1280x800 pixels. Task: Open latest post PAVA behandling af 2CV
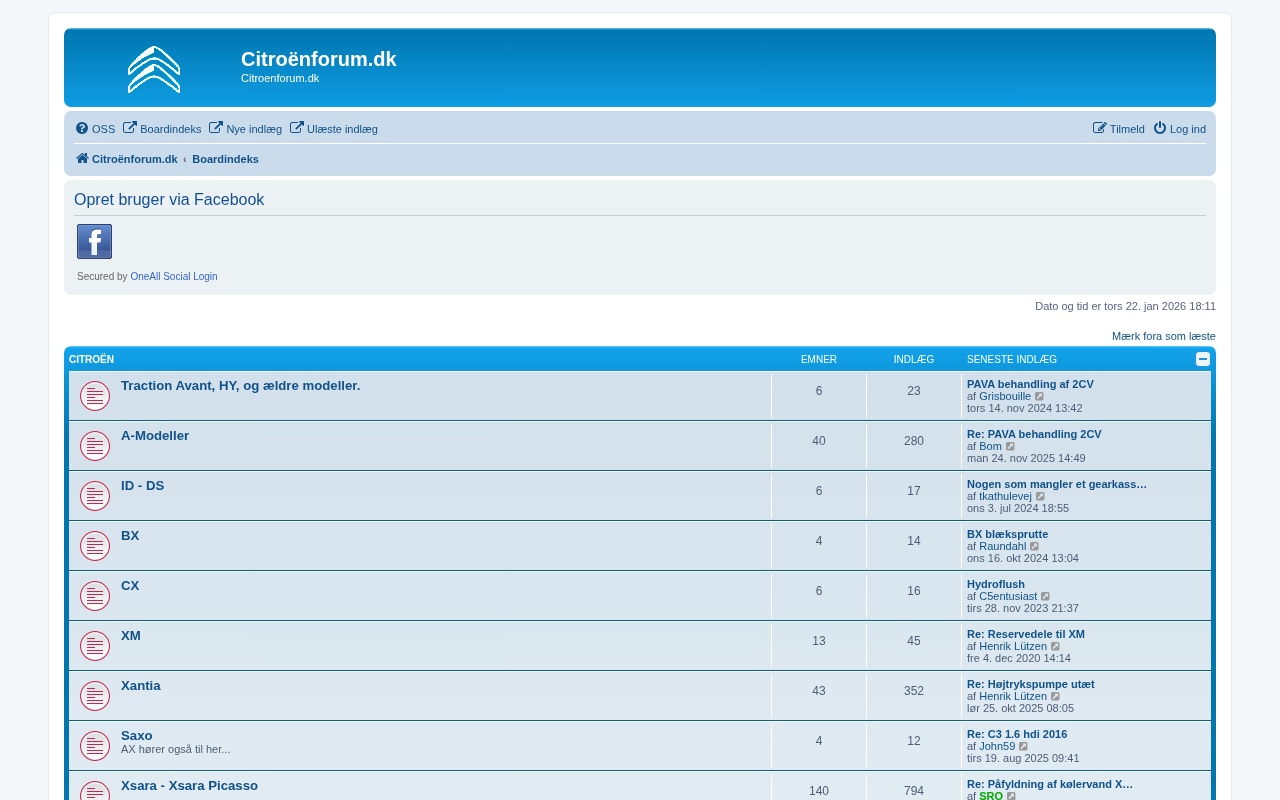pos(1030,384)
